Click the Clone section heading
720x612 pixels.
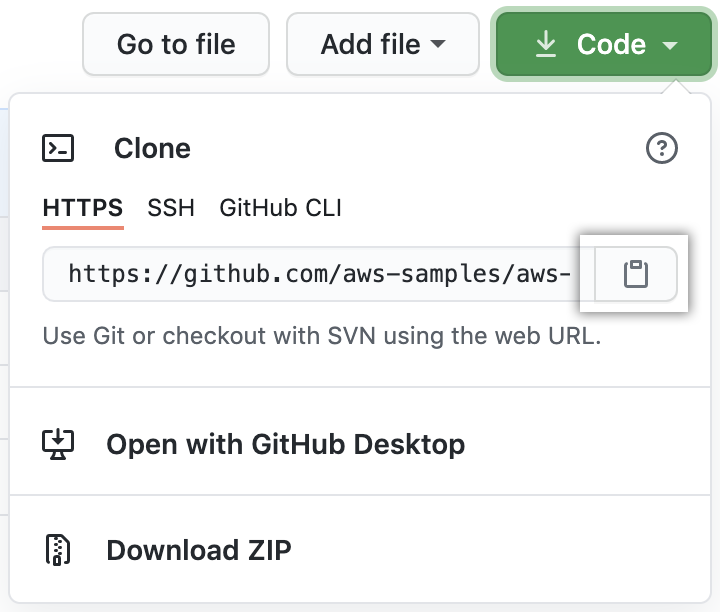pos(152,149)
